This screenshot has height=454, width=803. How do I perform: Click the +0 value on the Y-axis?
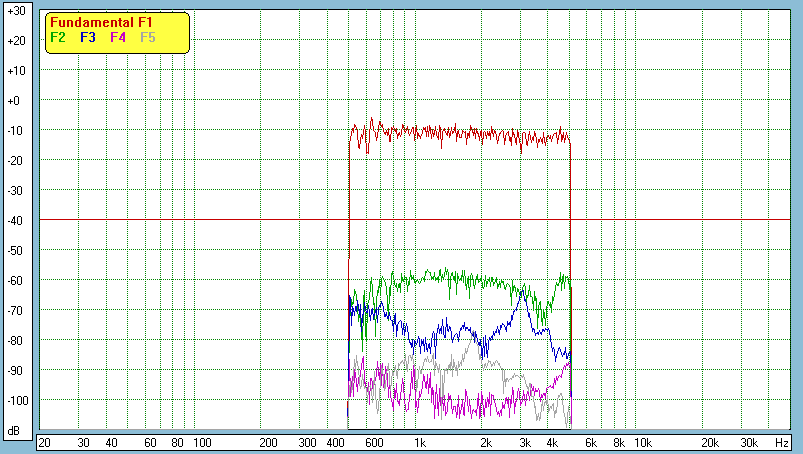[x=15, y=100]
